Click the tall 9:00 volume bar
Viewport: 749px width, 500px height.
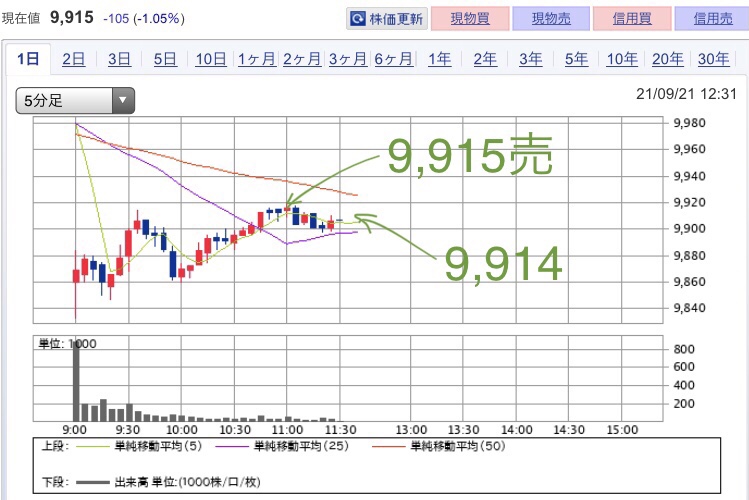tap(75, 381)
